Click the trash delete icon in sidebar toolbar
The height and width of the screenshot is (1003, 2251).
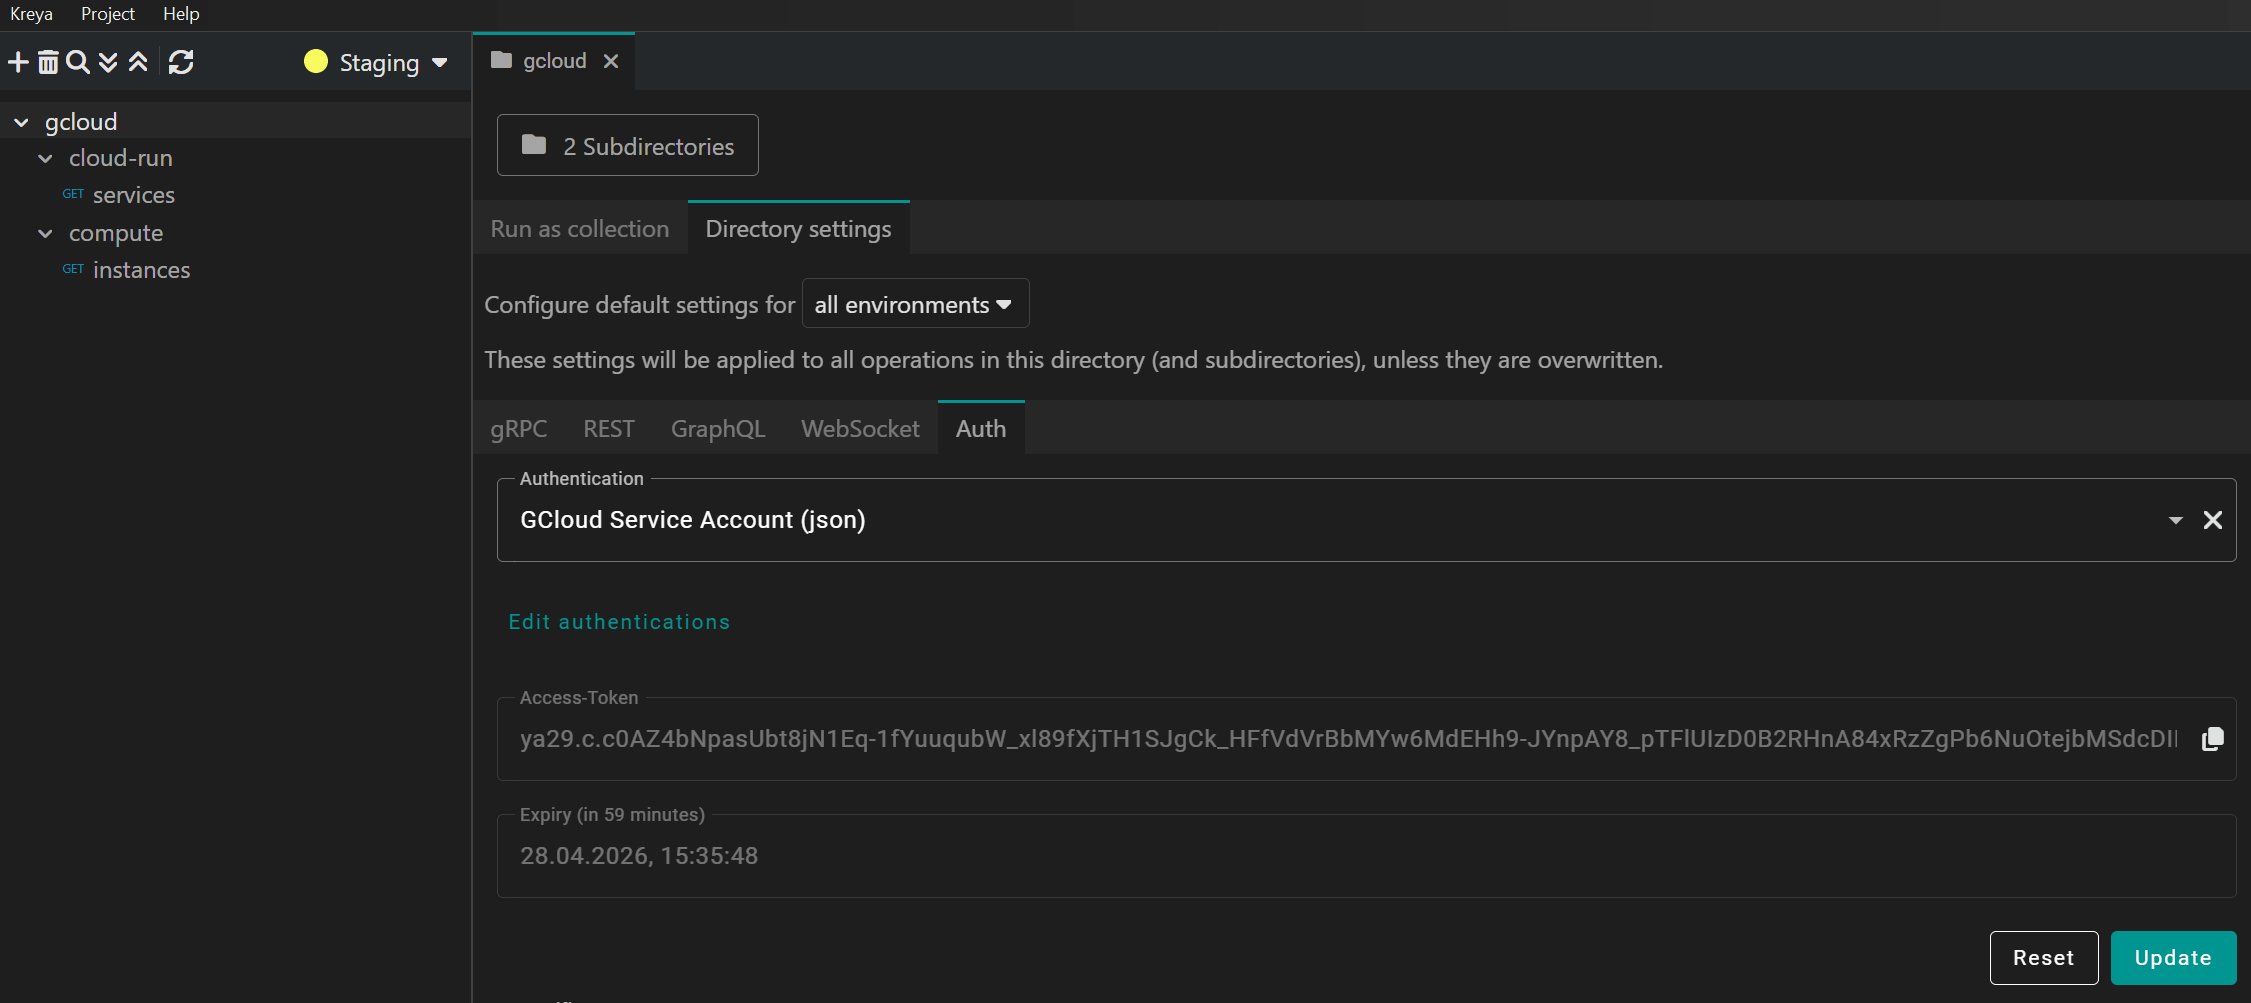[48, 62]
